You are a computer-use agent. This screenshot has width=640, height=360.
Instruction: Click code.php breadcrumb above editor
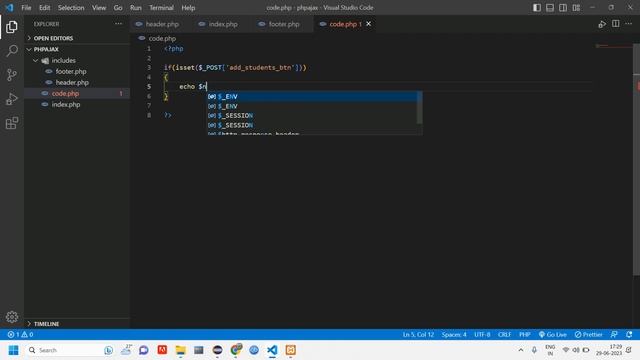click(162, 38)
